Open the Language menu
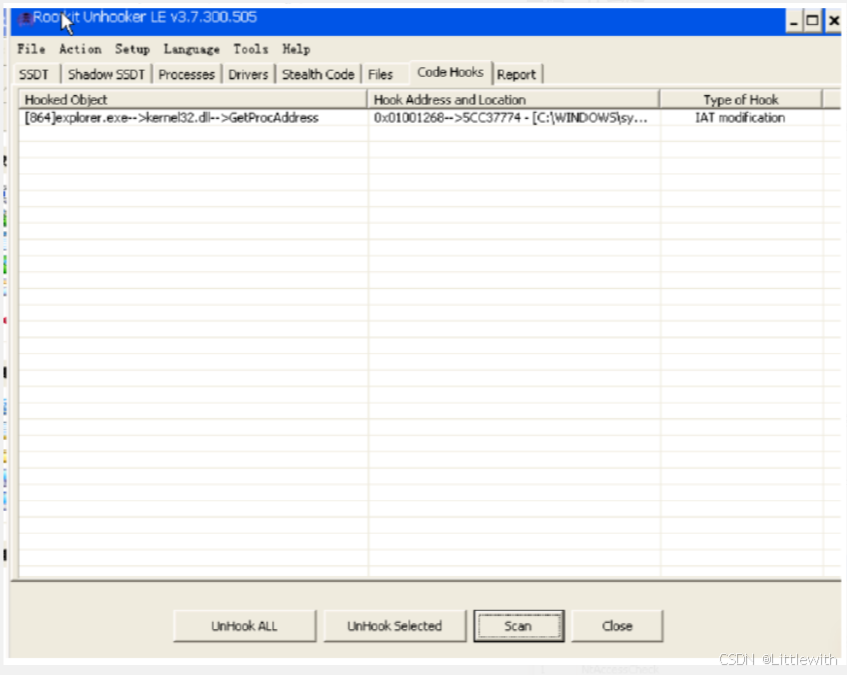 pyautogui.click(x=191, y=49)
